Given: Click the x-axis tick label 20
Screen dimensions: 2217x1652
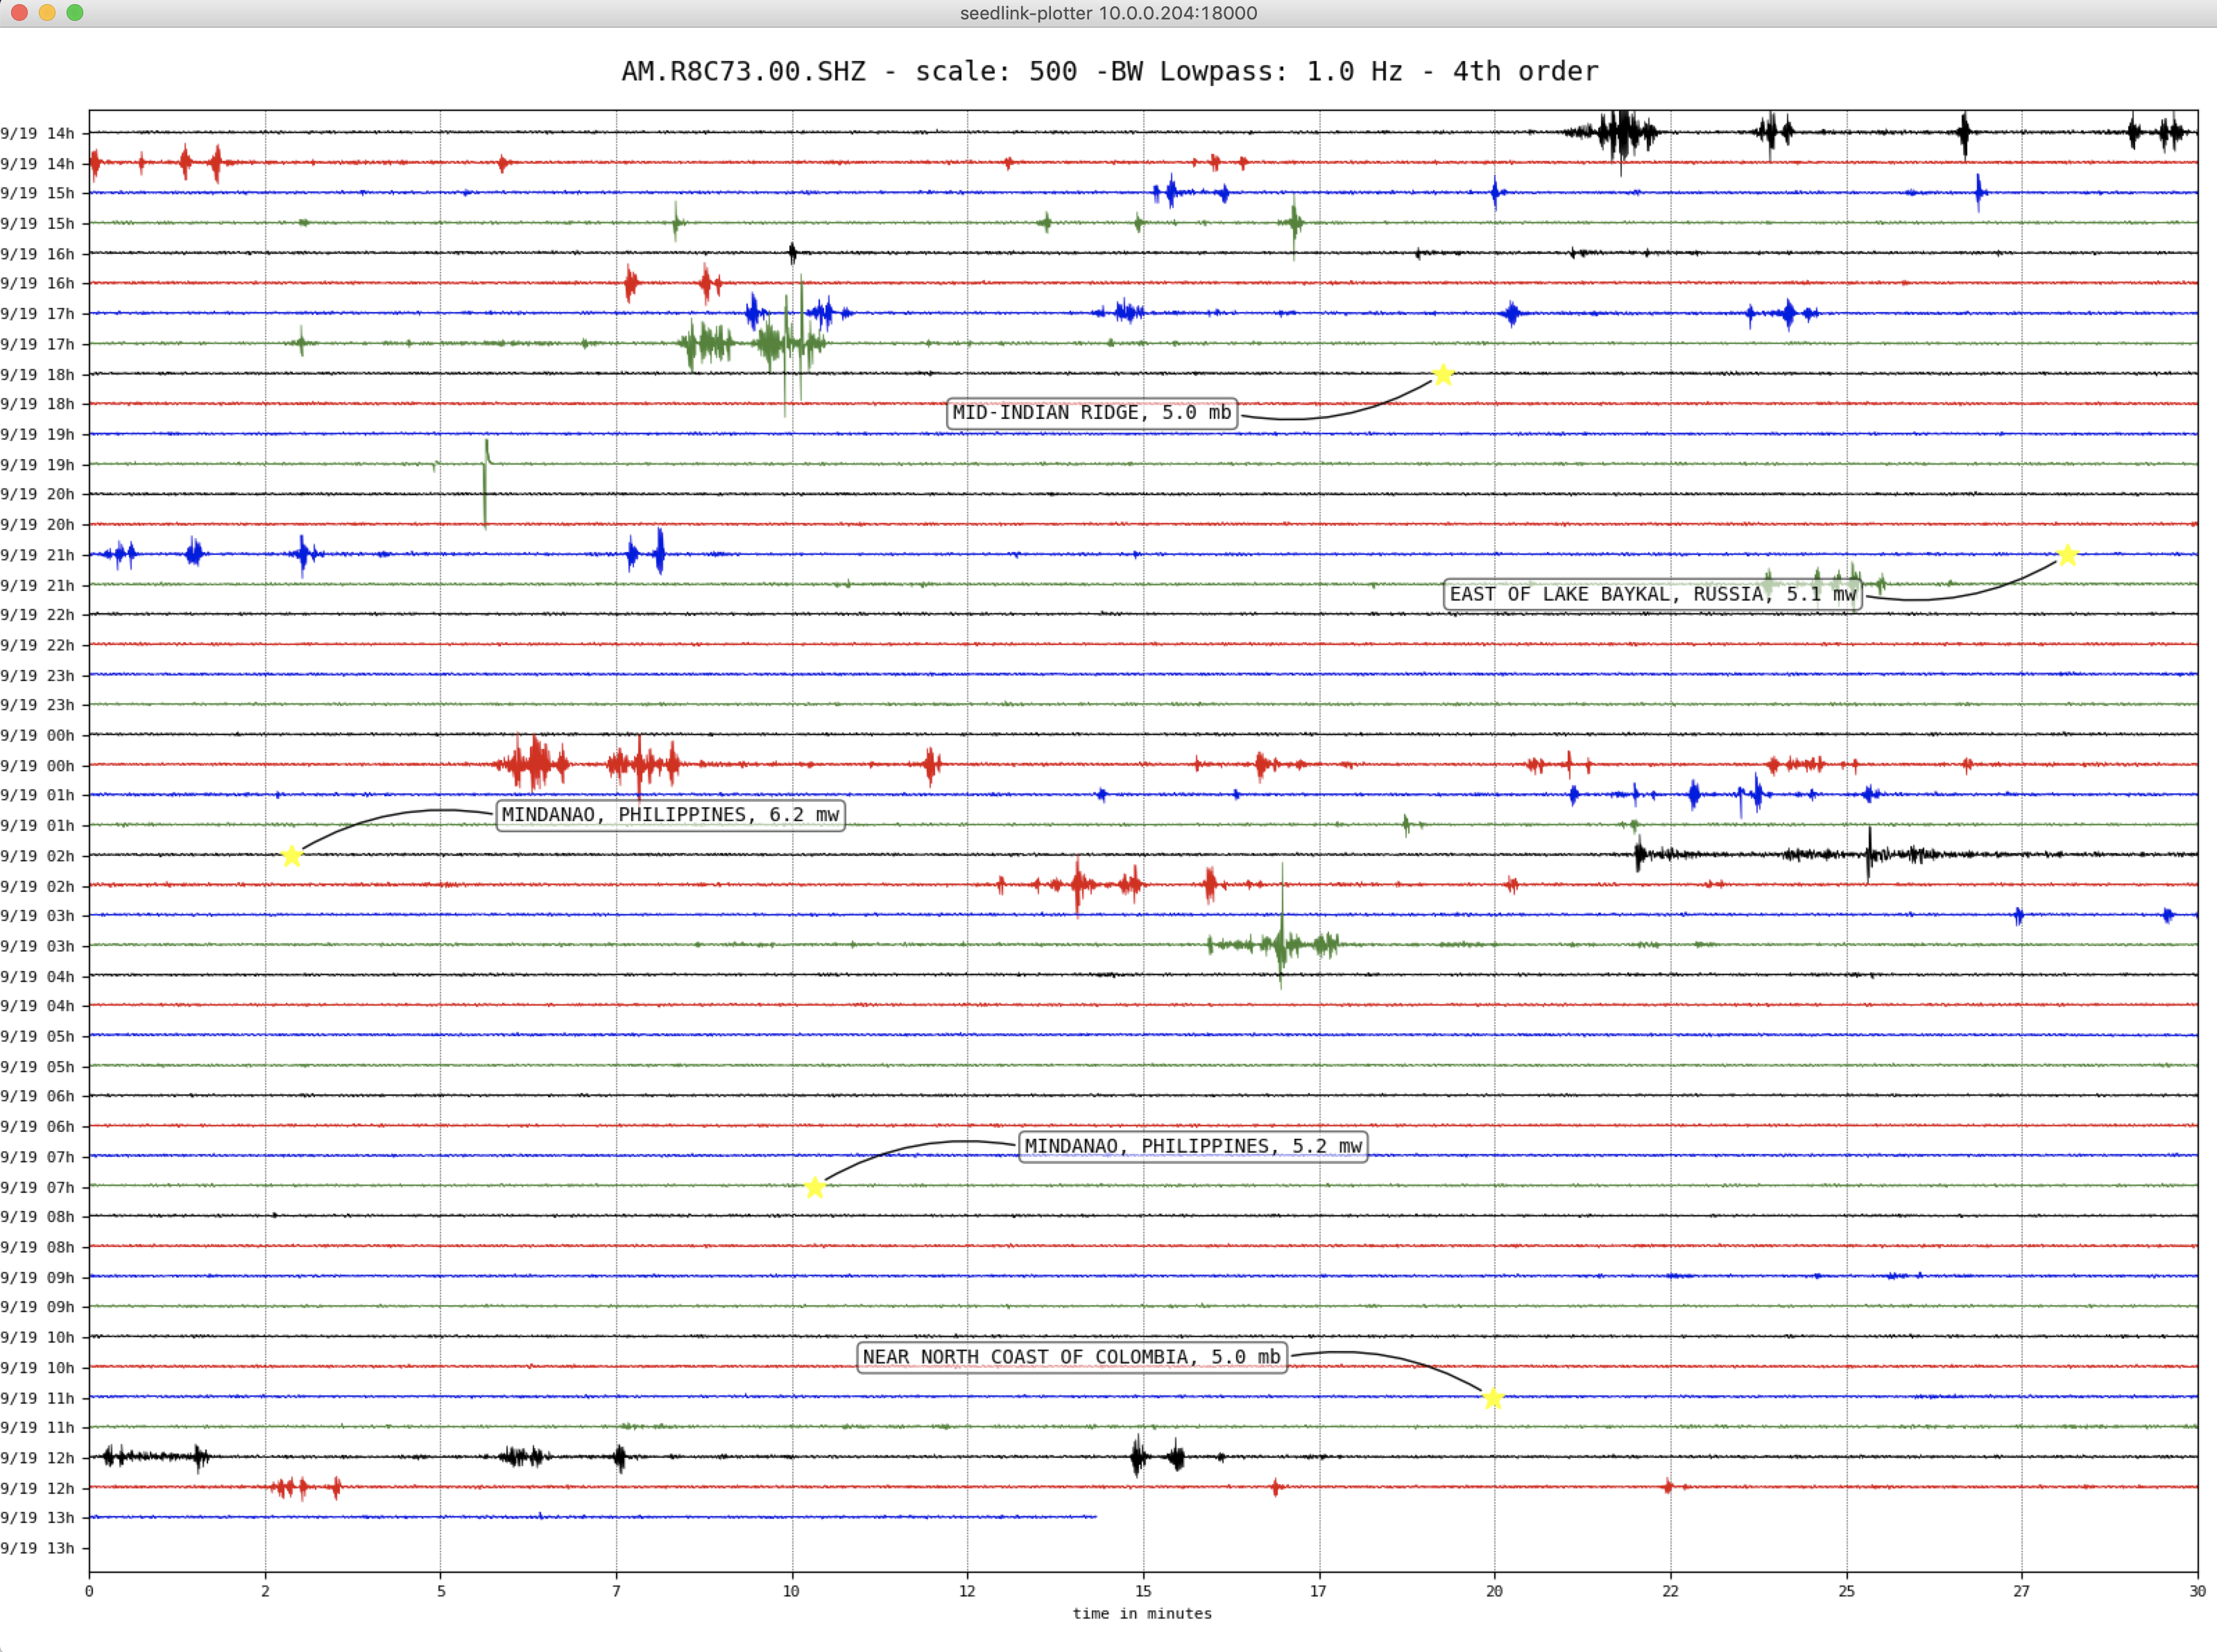Looking at the screenshot, I should pyautogui.click(x=1494, y=1591).
